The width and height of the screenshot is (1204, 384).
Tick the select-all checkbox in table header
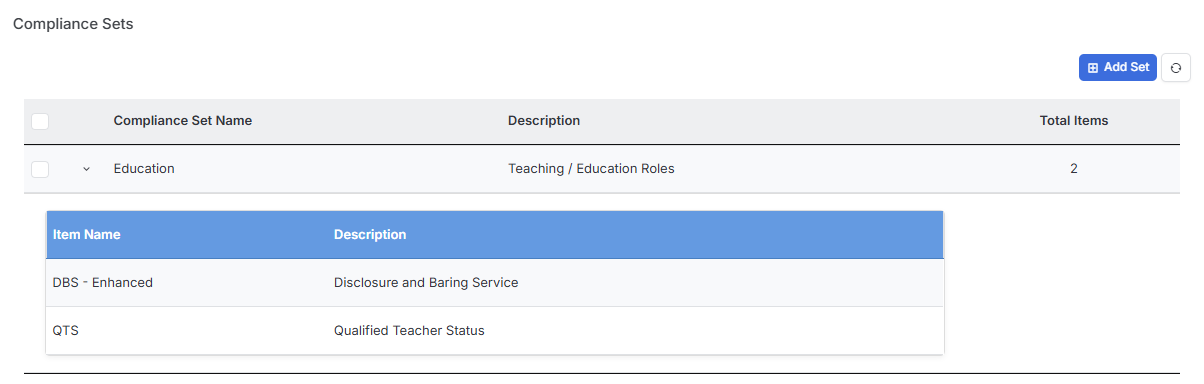point(40,121)
